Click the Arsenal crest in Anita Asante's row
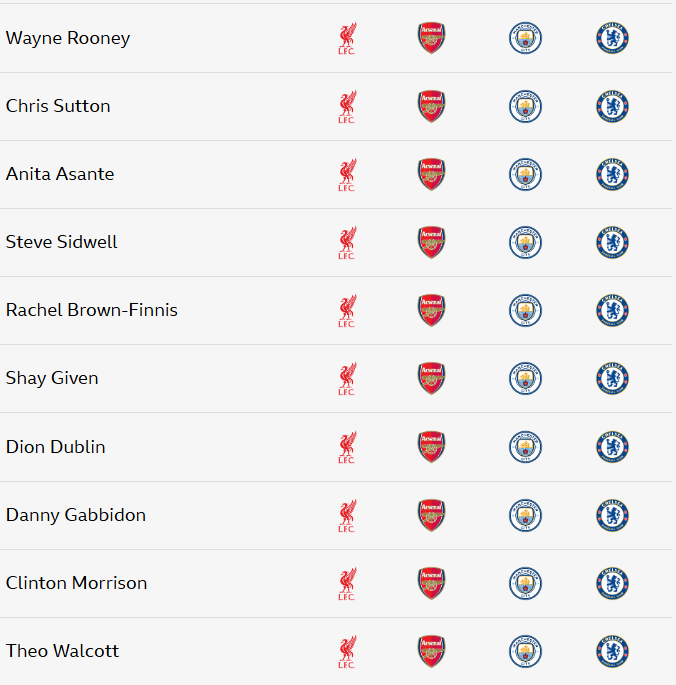The width and height of the screenshot is (676, 685). coord(431,175)
